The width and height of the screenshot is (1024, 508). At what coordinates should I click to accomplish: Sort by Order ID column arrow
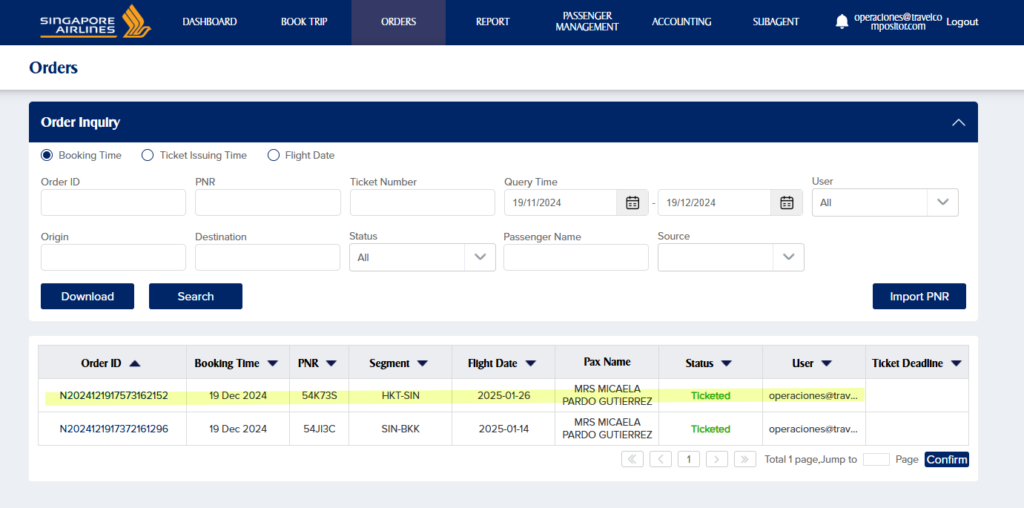click(135, 364)
